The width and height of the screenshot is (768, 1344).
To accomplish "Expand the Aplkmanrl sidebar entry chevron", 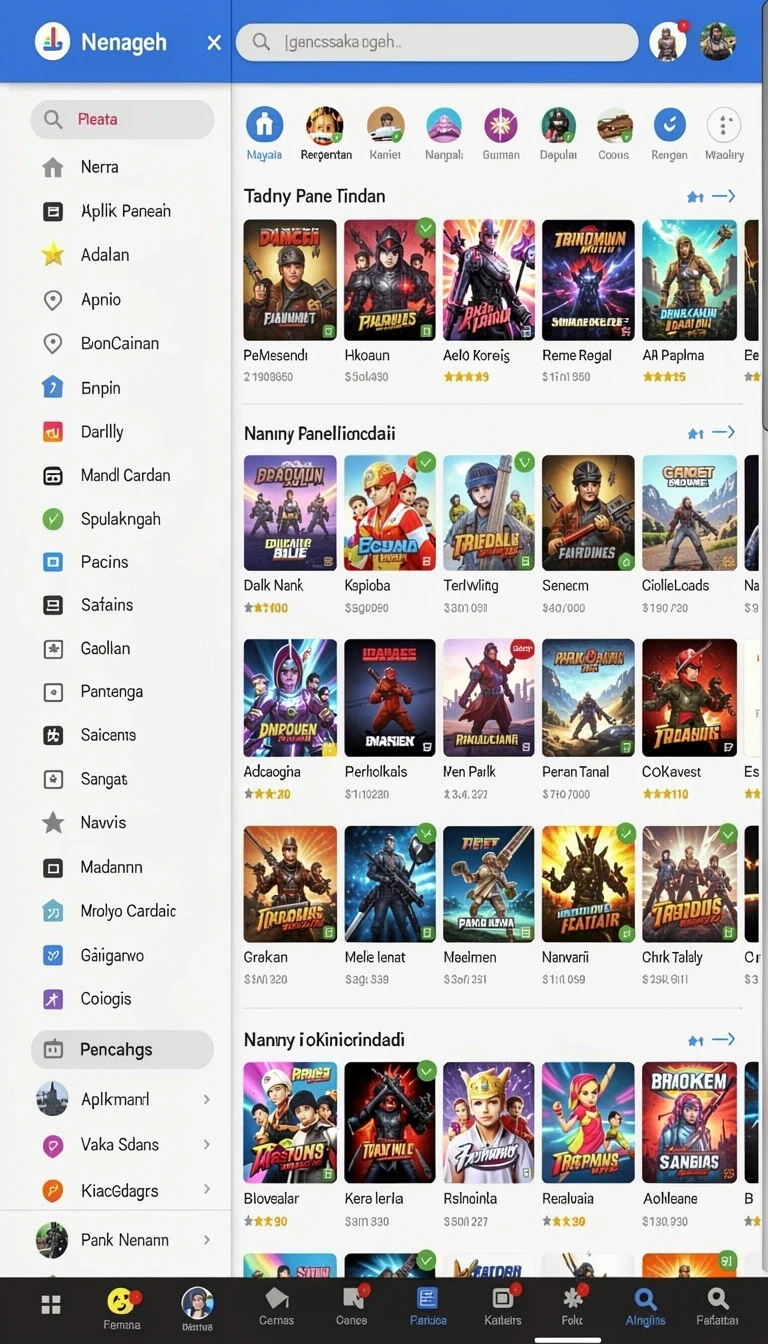I will point(206,1099).
